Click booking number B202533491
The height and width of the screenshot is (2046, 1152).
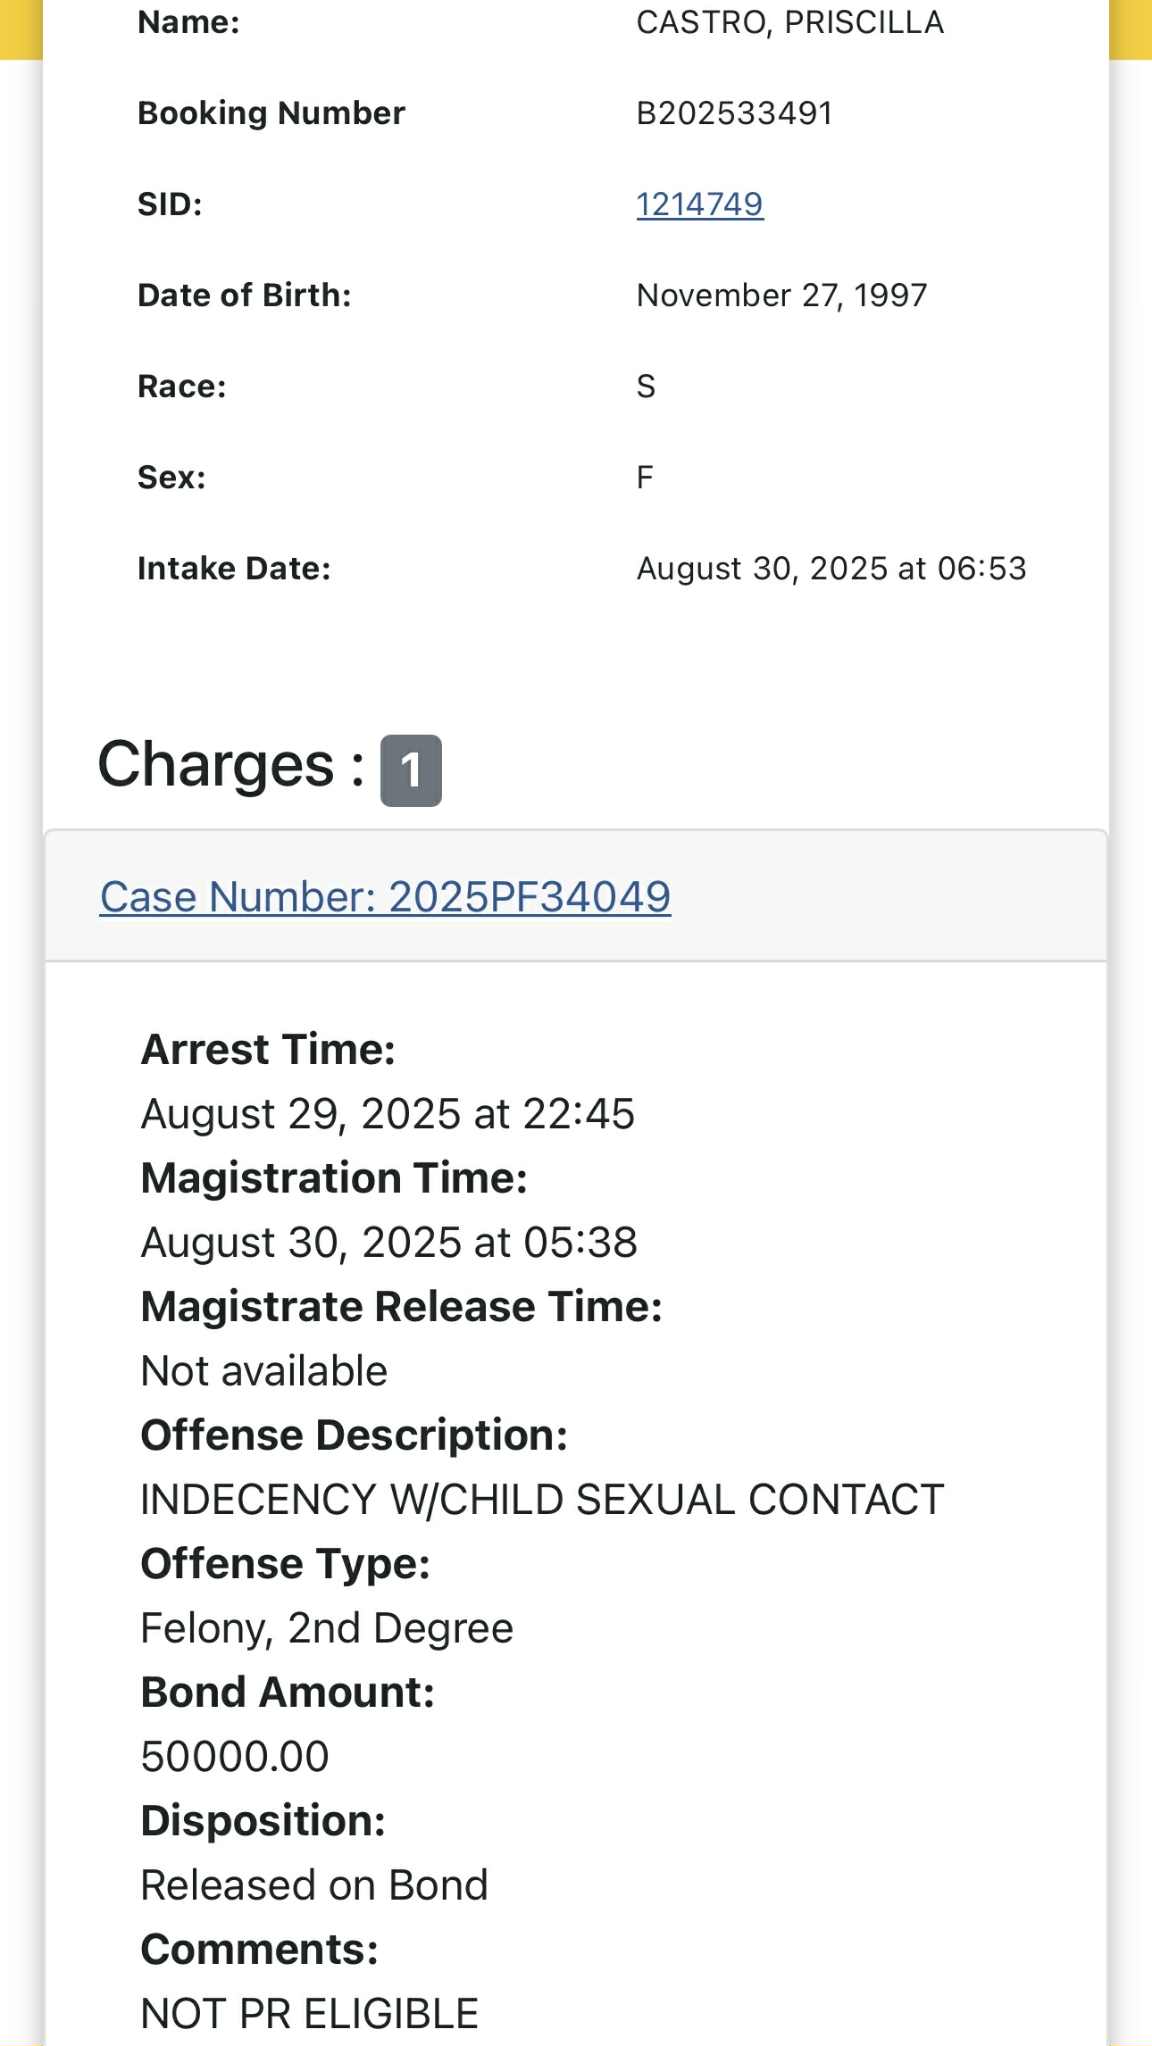tap(734, 113)
